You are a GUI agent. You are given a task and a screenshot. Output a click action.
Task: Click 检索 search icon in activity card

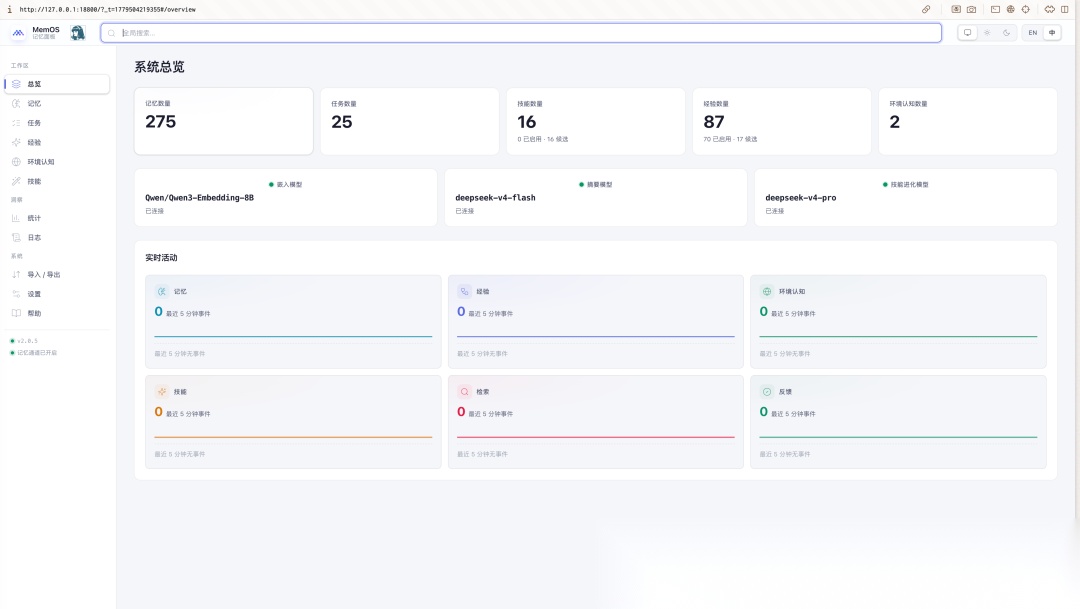click(464, 392)
